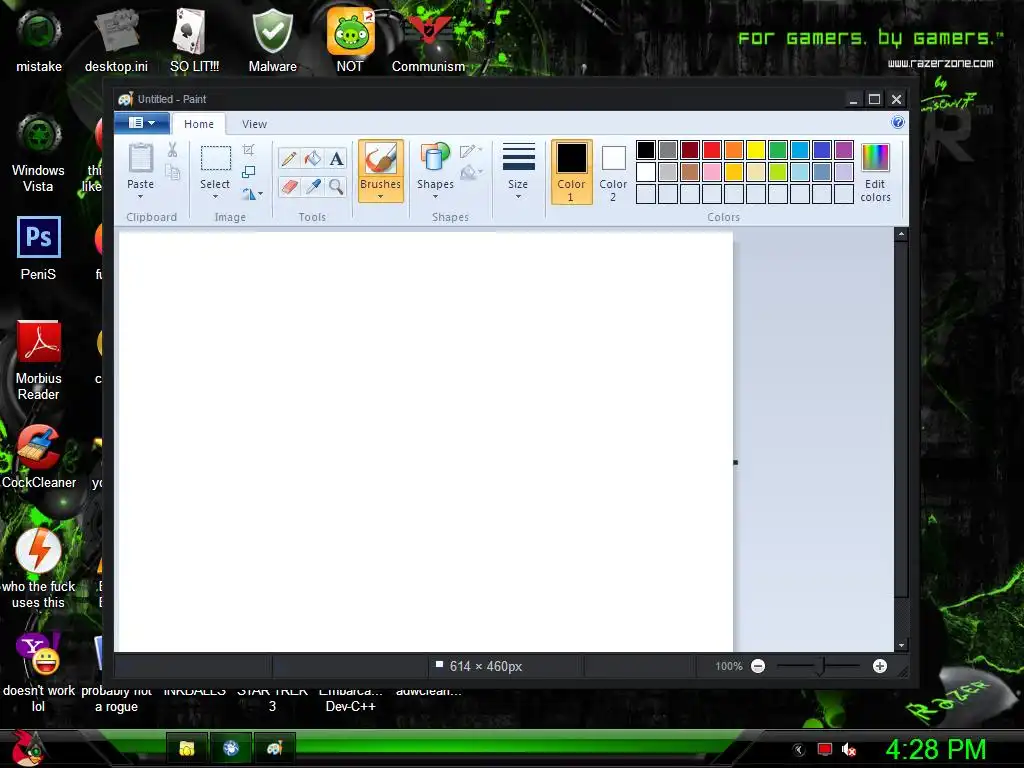
Task: Click the vertical scrollbar up arrow
Action: click(901, 234)
